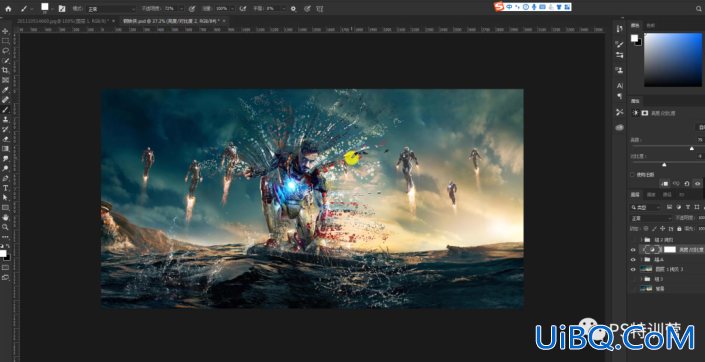Image resolution: width=705 pixels, height=362 pixels.
Task: Open the brush settings panel icon
Action: [62, 9]
